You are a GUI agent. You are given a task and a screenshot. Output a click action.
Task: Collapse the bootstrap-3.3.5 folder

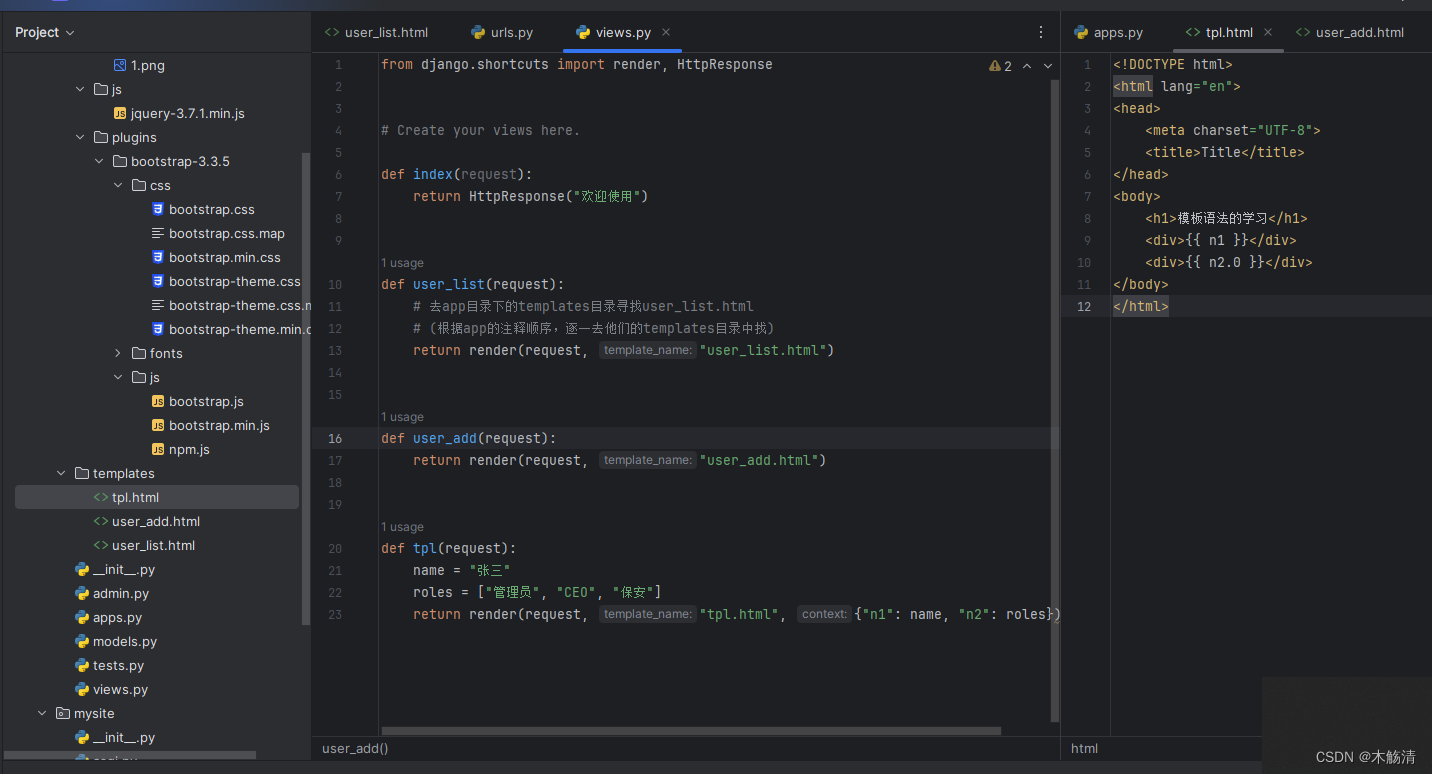[x=99, y=161]
